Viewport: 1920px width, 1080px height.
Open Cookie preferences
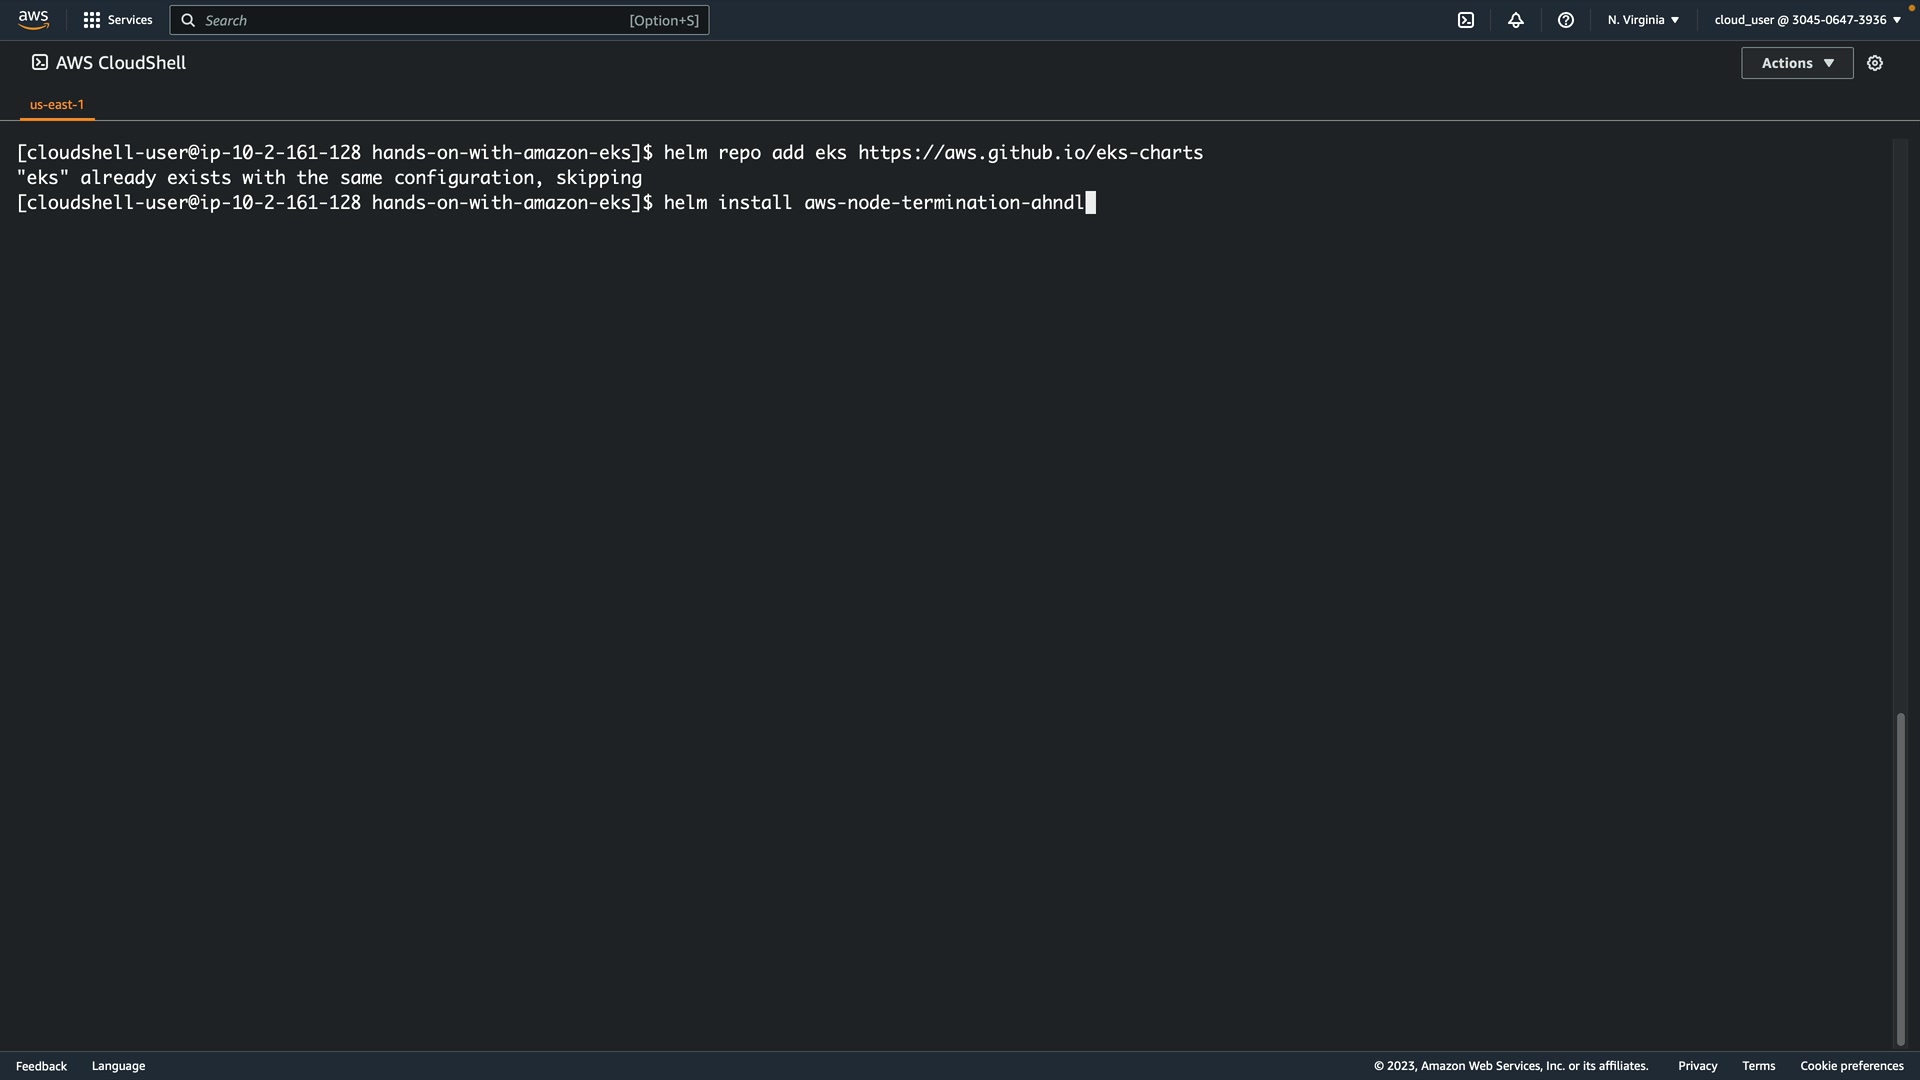click(x=1851, y=1066)
